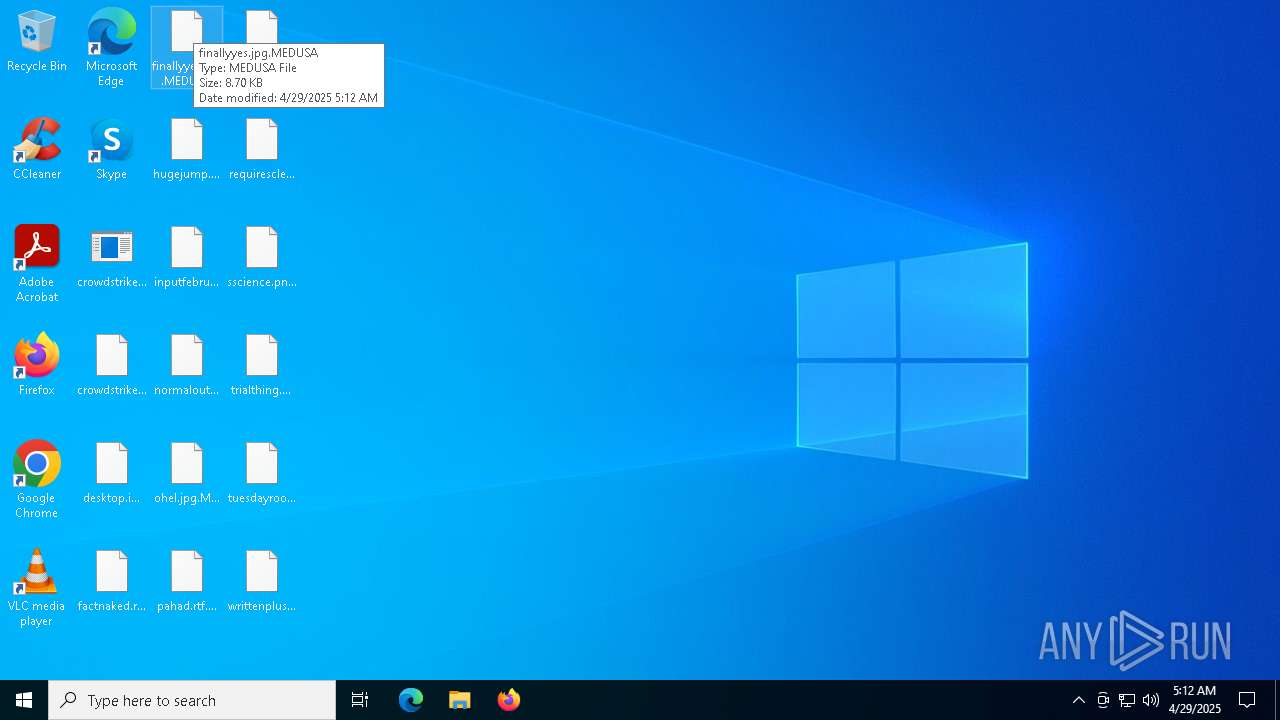
Task: Select the requirescle file on desktop
Action: (262, 150)
